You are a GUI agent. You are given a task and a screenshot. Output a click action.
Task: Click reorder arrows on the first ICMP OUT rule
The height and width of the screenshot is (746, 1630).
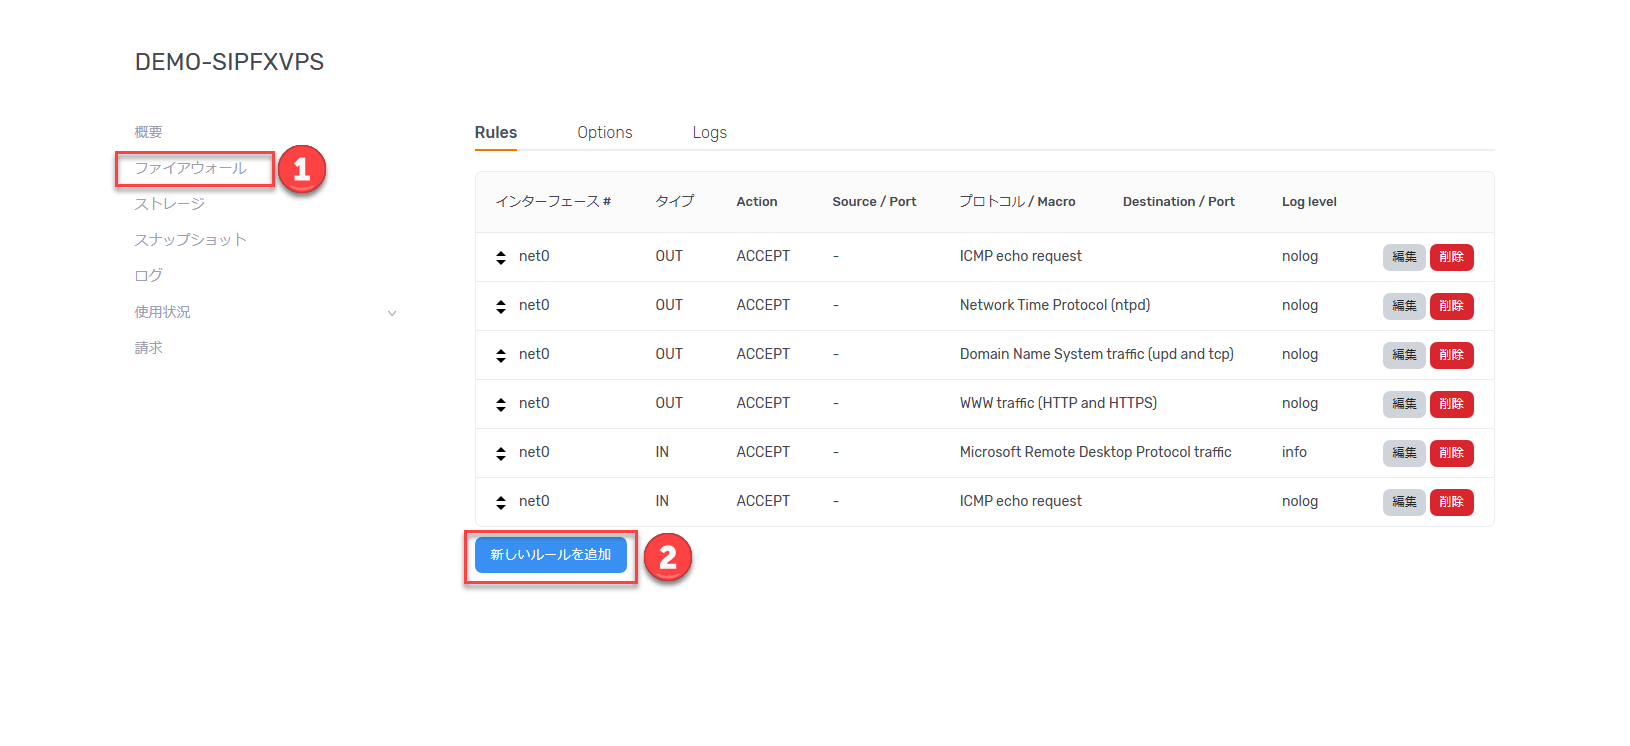point(501,258)
